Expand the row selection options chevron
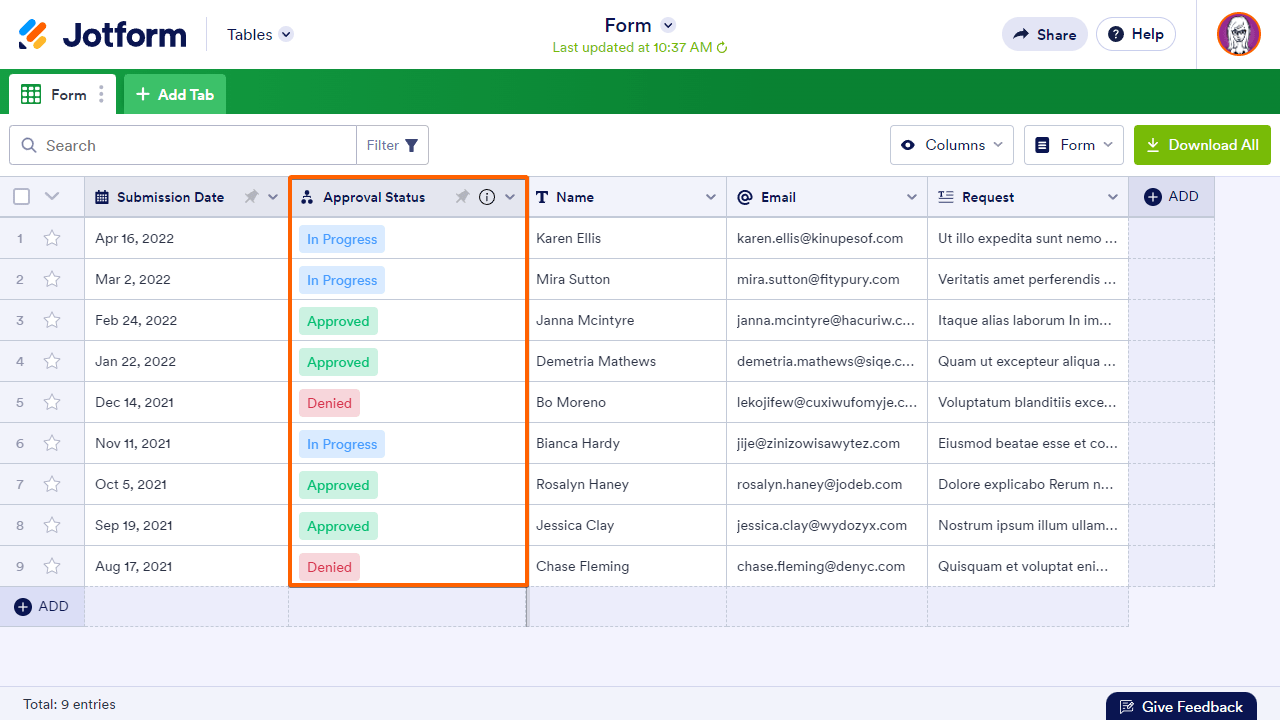This screenshot has height=720, width=1280. click(53, 197)
